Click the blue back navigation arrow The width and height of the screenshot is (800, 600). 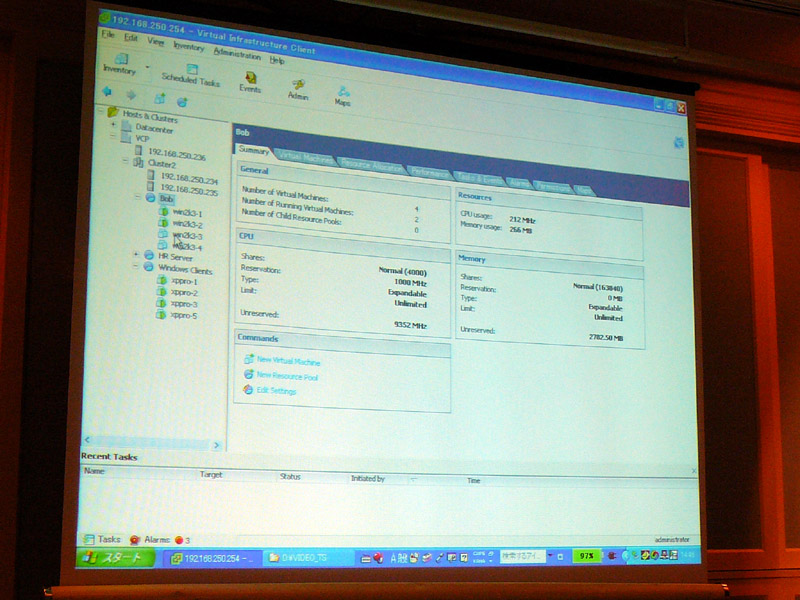pos(107,91)
